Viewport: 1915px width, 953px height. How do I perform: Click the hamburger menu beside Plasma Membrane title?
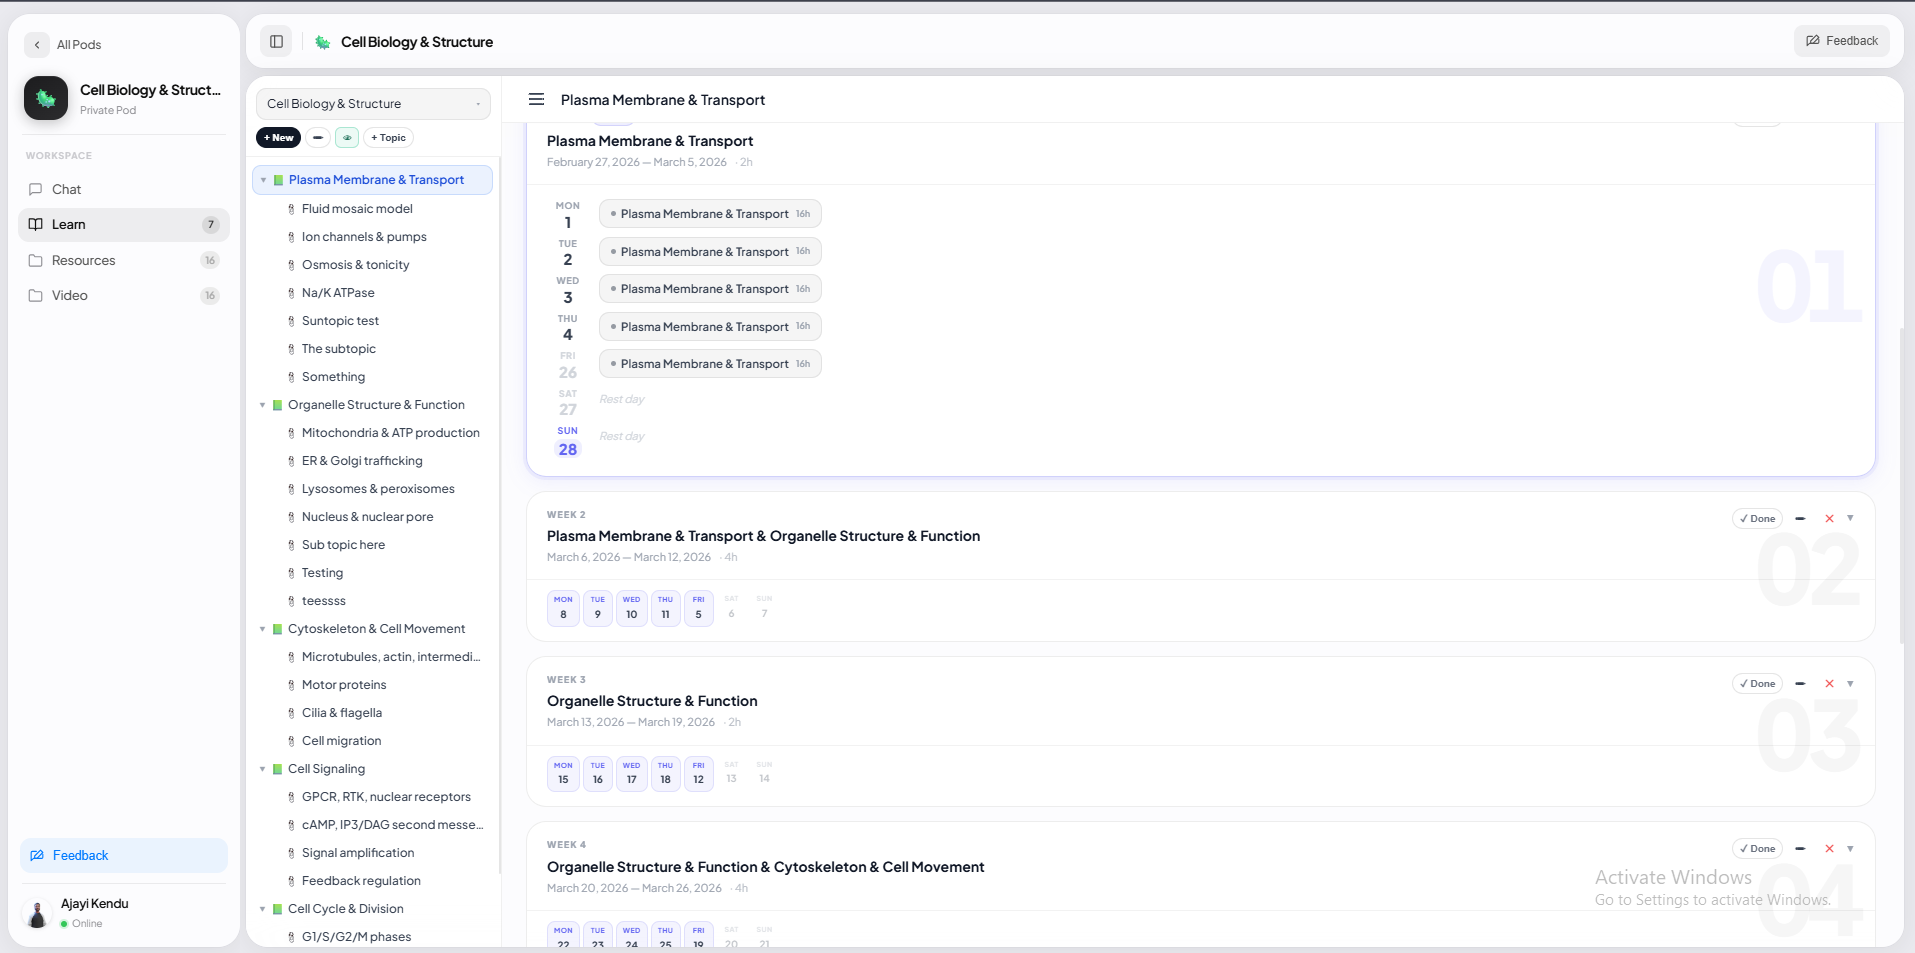[536, 100]
